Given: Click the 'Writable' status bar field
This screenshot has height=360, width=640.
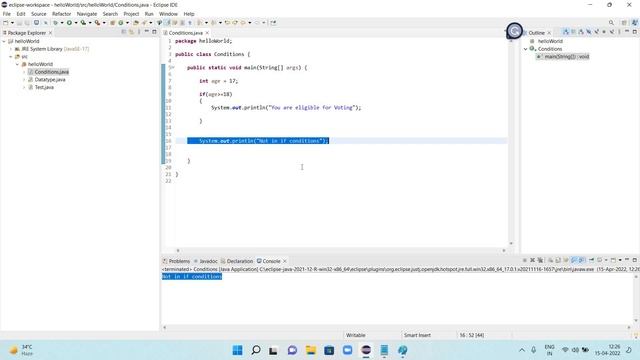Looking at the screenshot, I should pyautogui.click(x=356, y=335).
